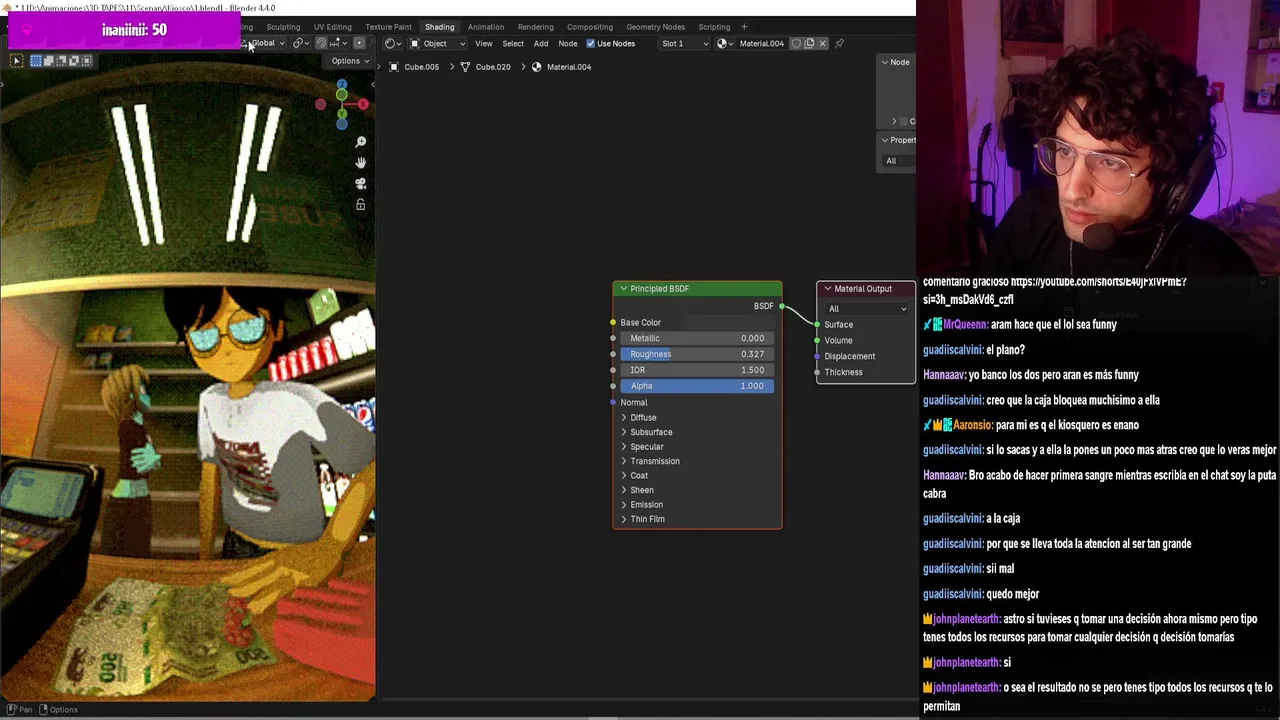
Task: Switch to the Sculpting workspace tab
Action: 283,27
